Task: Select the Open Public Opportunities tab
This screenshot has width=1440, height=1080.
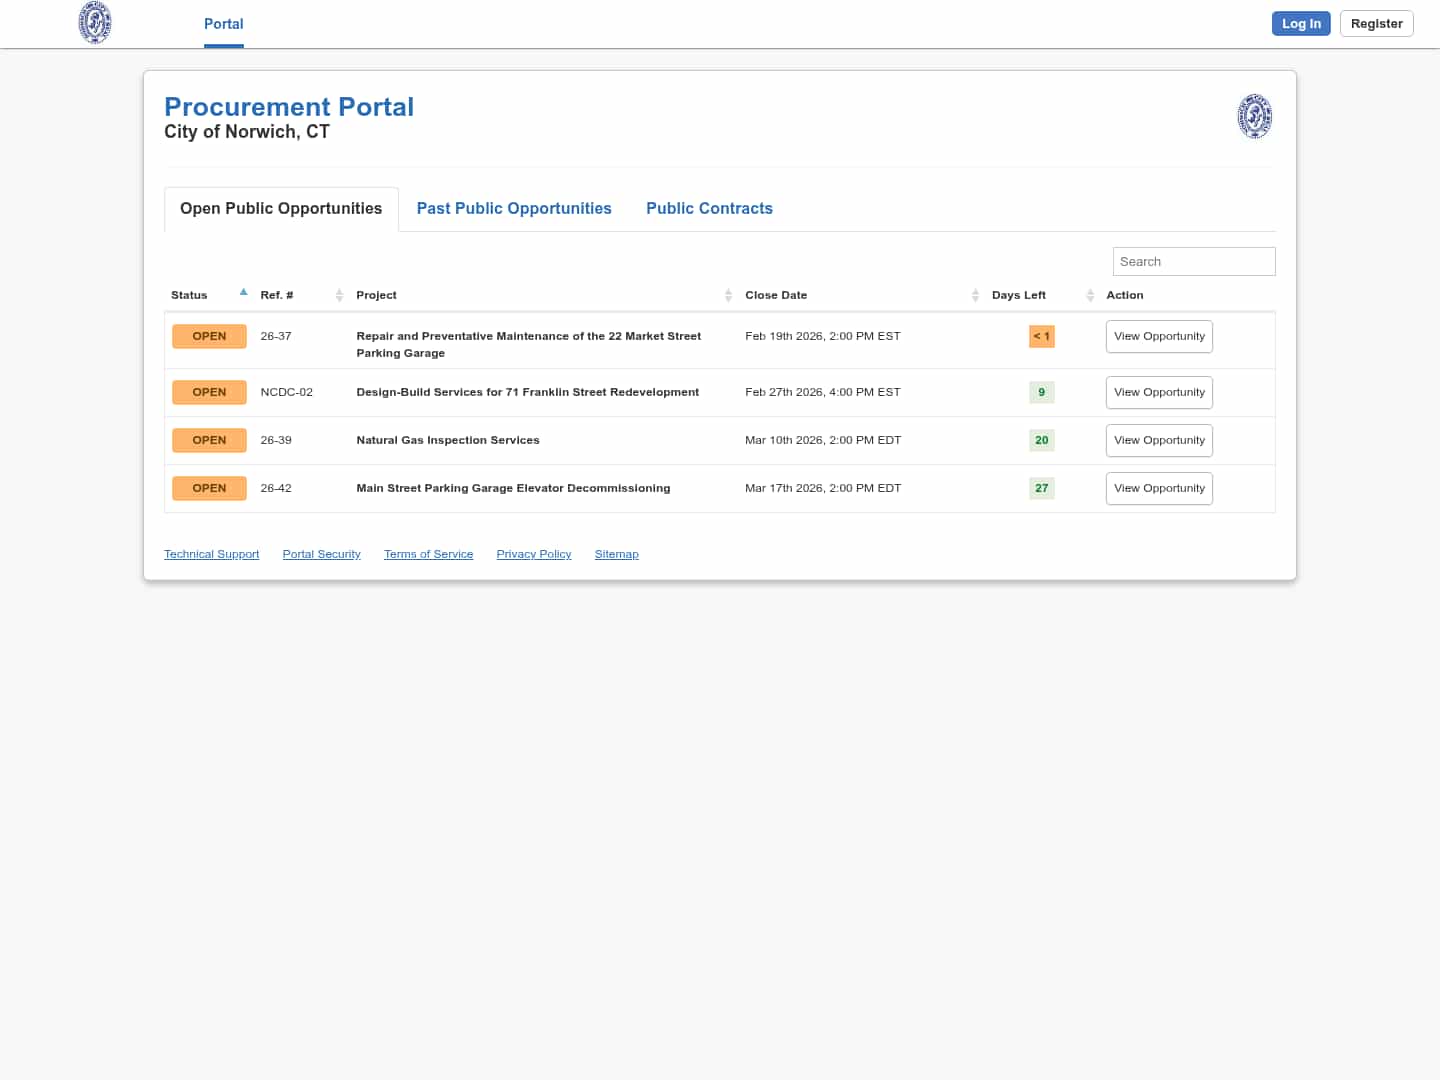Action: [281, 209]
